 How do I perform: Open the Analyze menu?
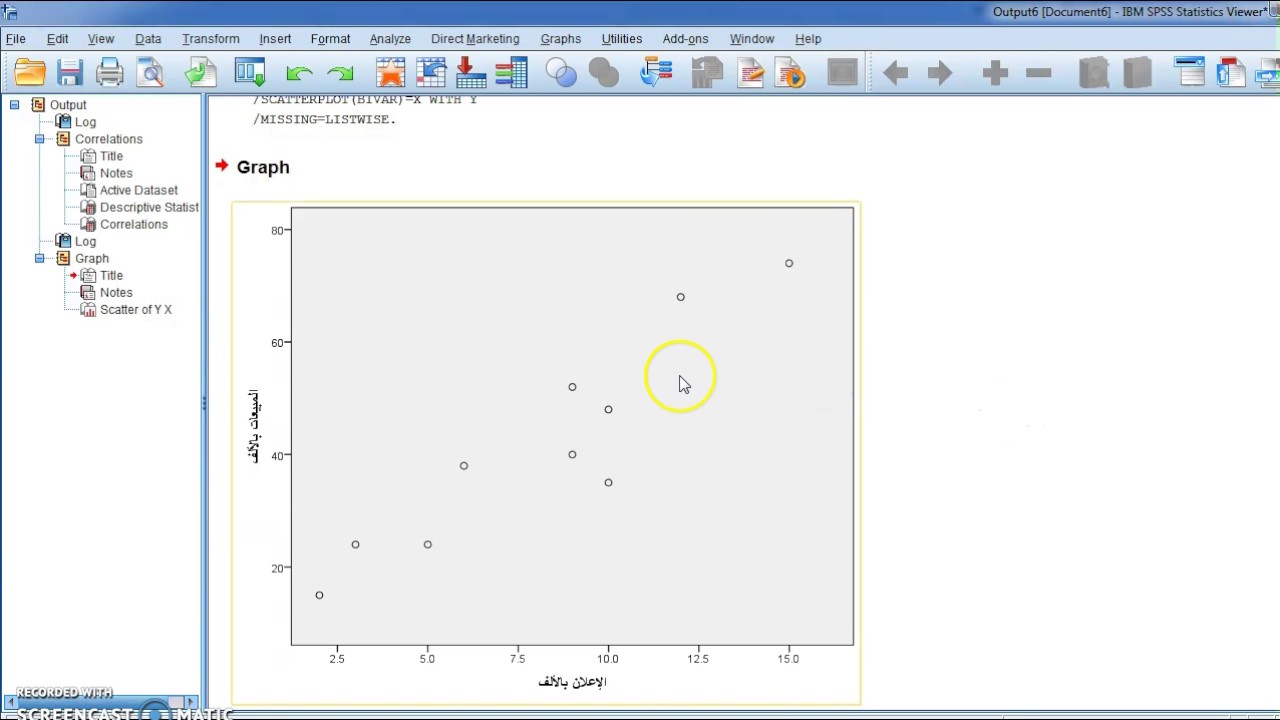[x=390, y=39]
